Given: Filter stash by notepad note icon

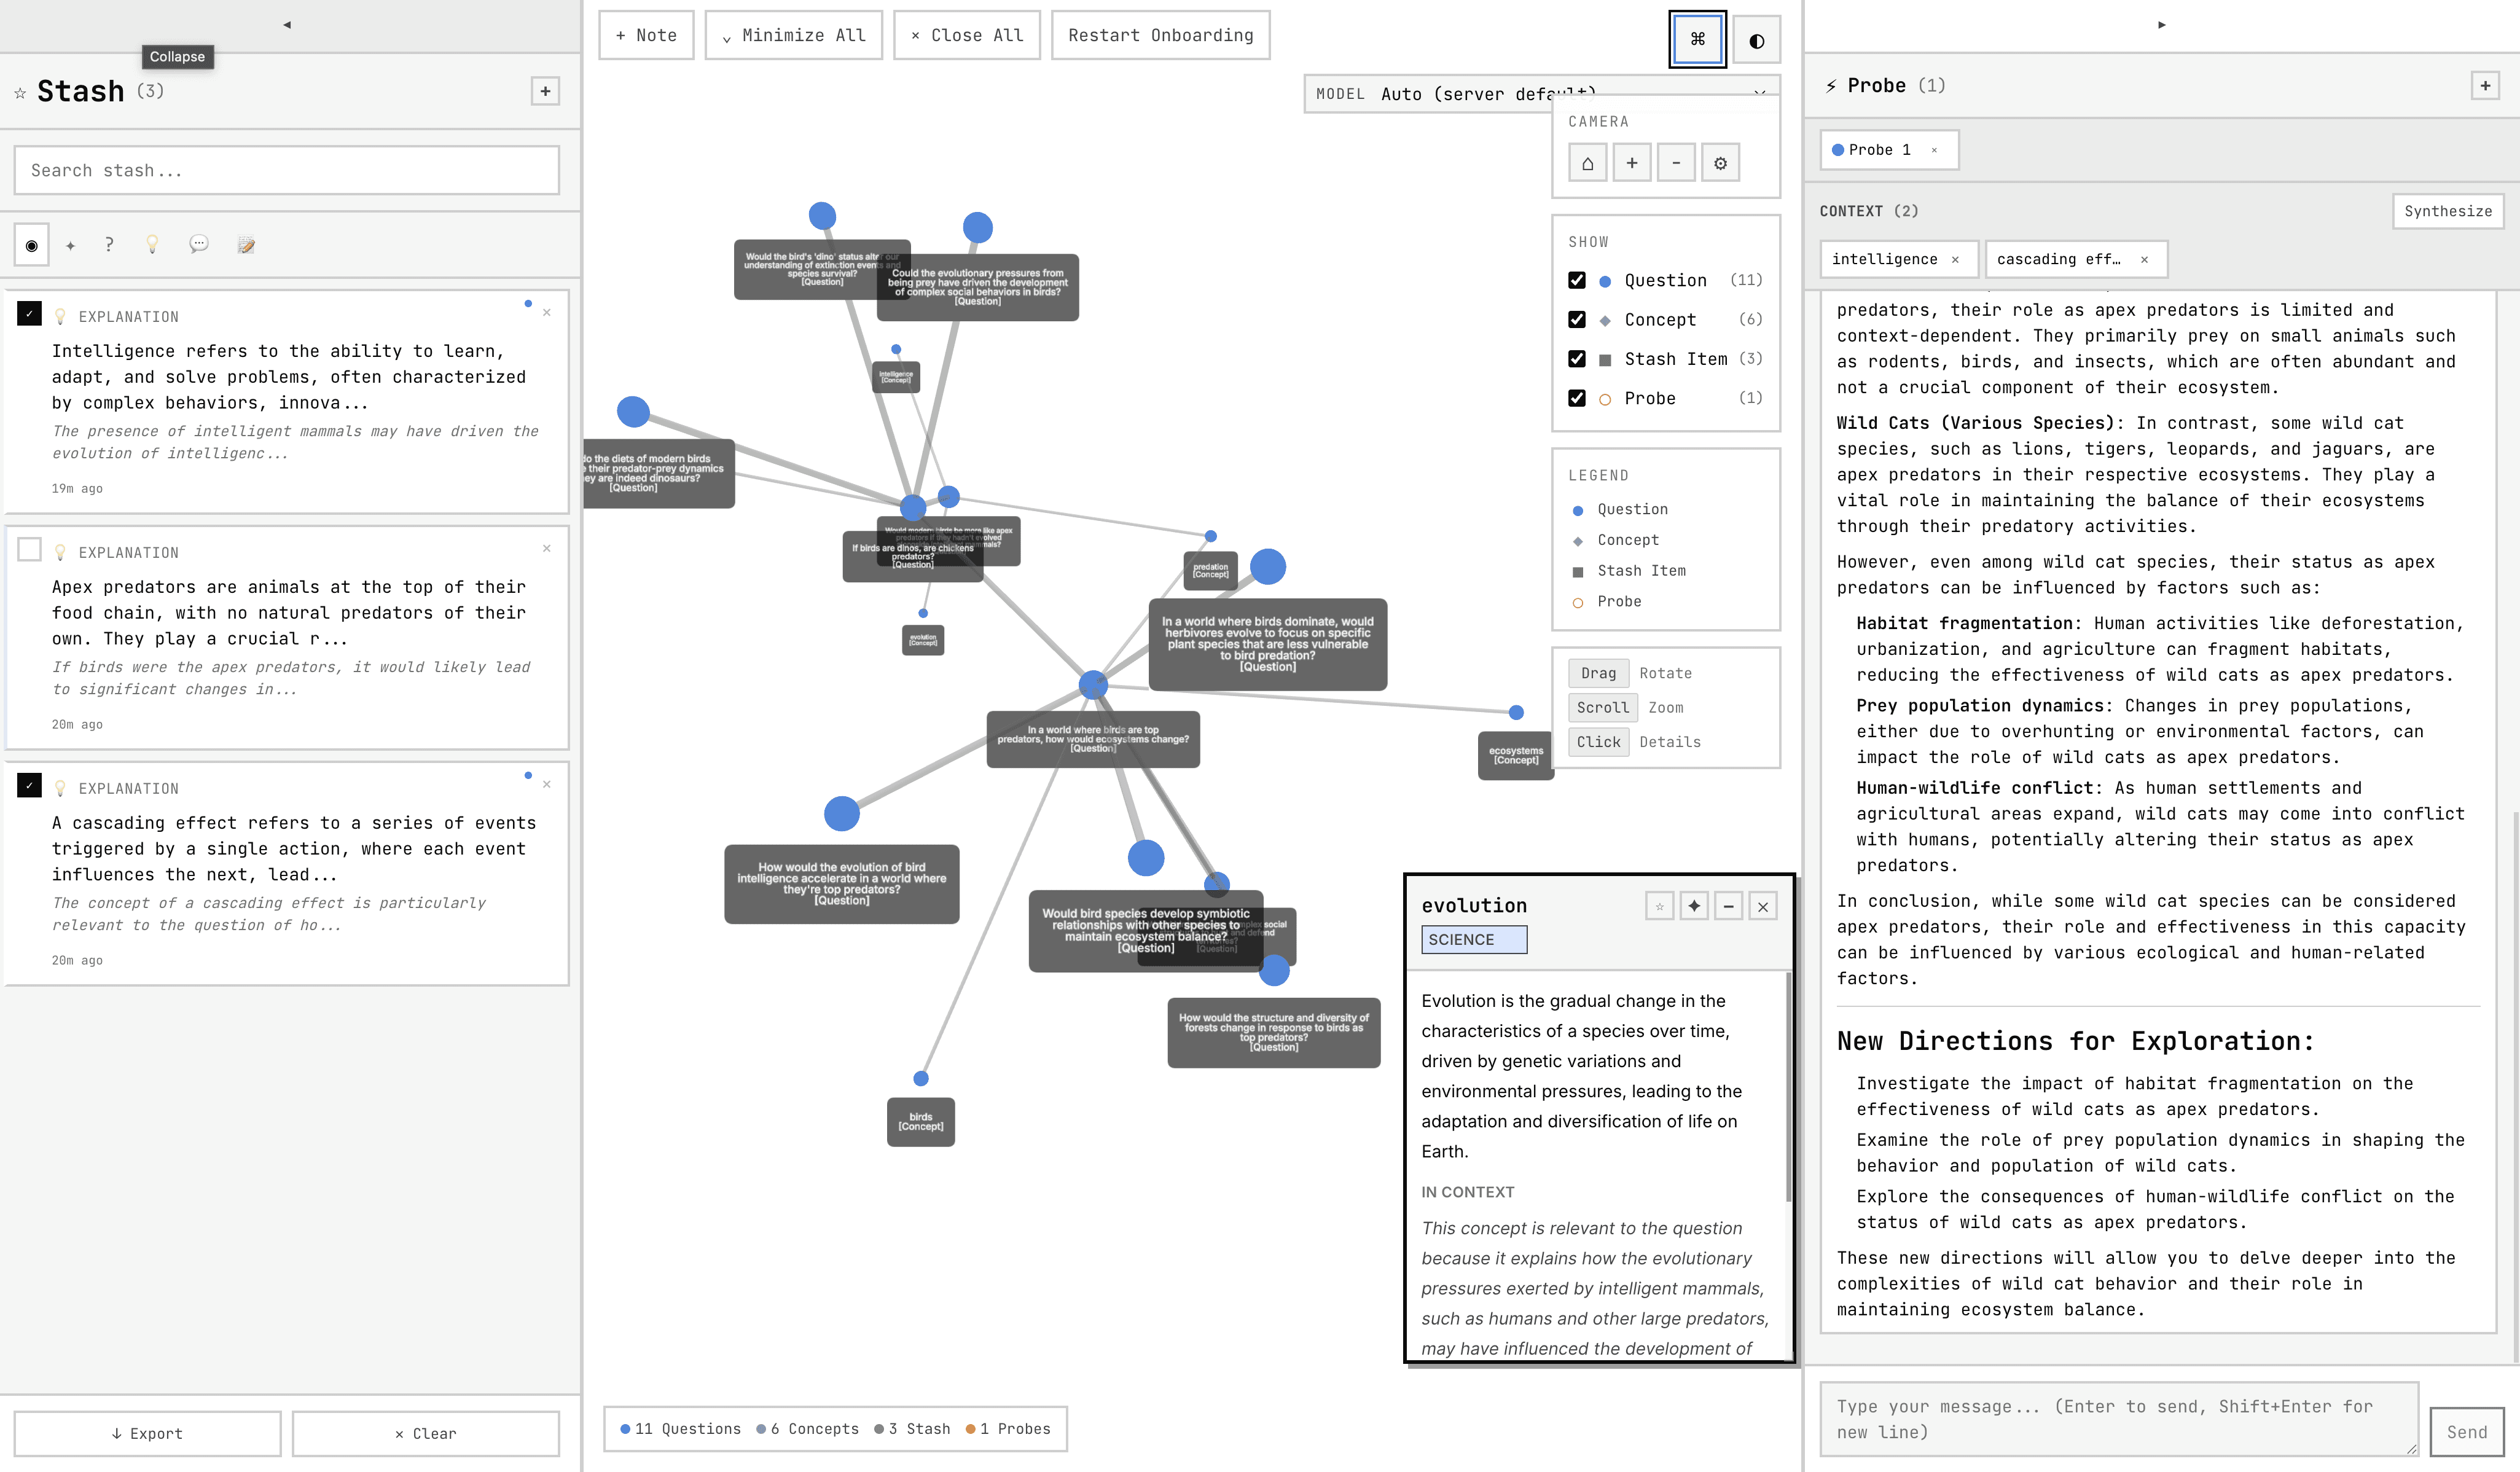Looking at the screenshot, I should point(246,244).
